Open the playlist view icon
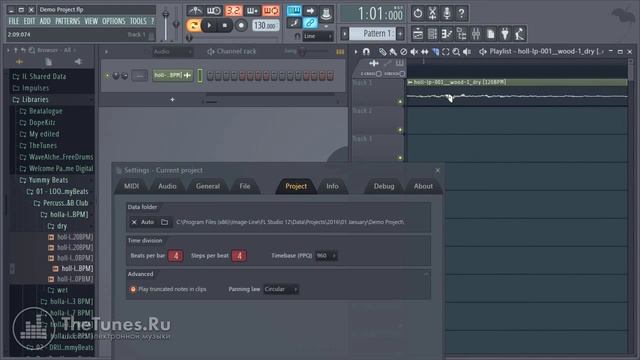The image size is (640, 360). click(418, 34)
